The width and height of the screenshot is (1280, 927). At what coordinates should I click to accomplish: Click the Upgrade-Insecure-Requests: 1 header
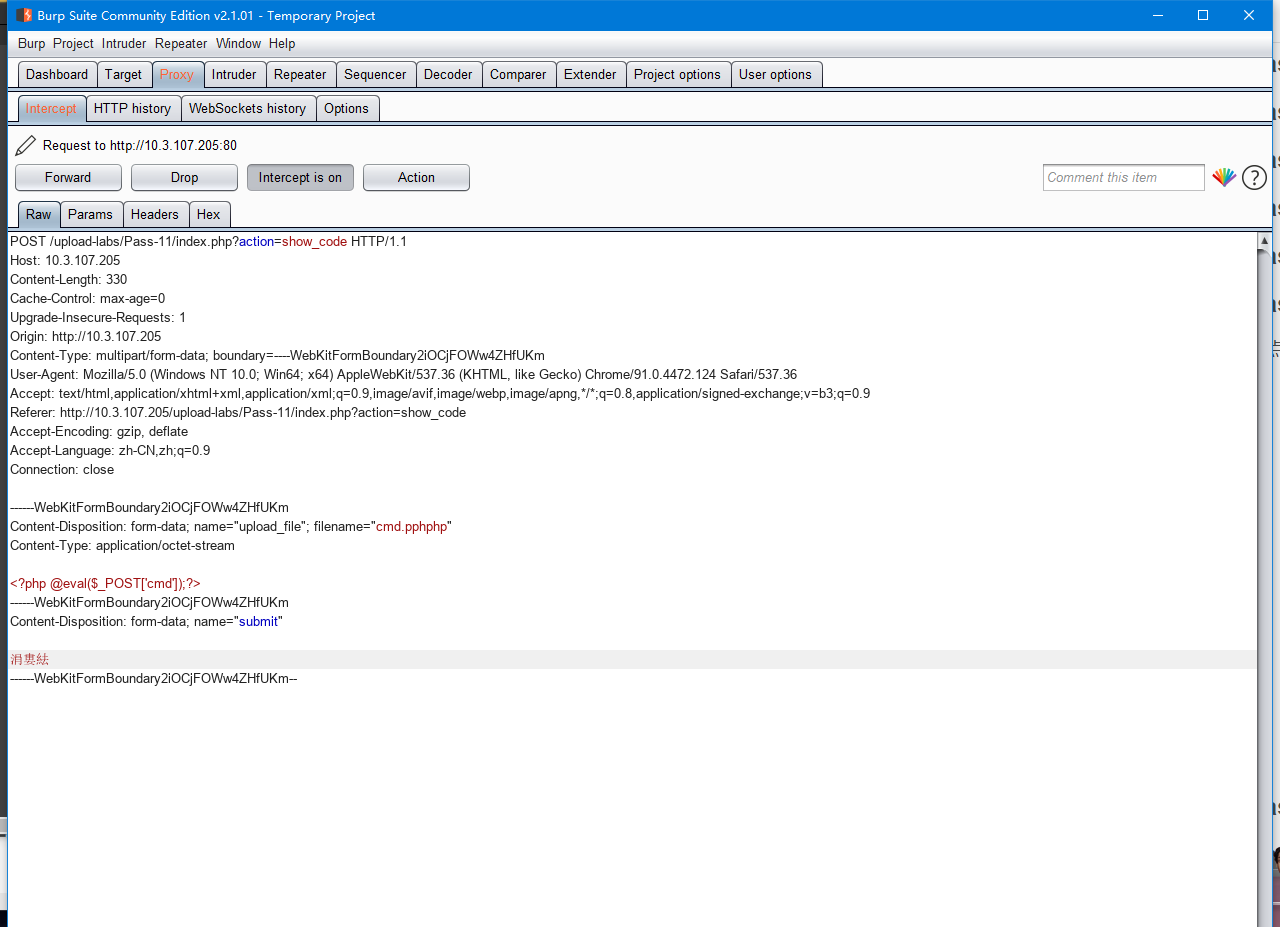[x=98, y=318]
